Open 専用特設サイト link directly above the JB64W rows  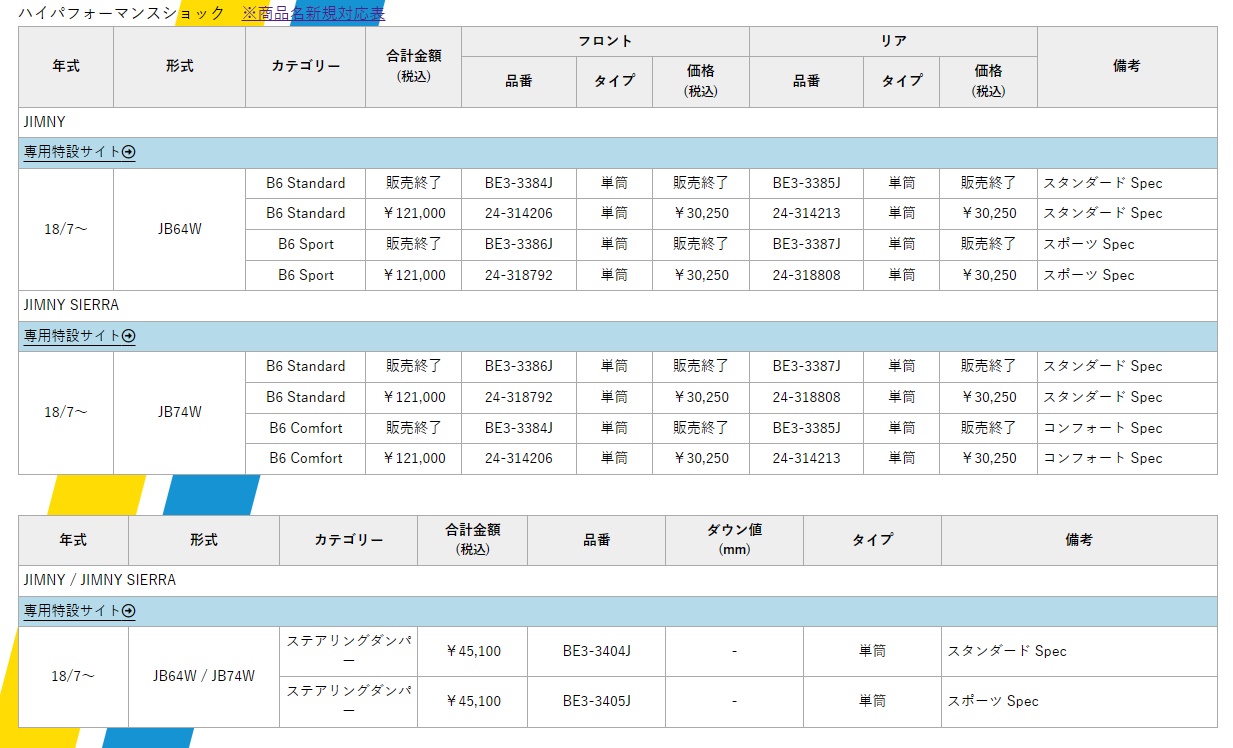click(80, 152)
